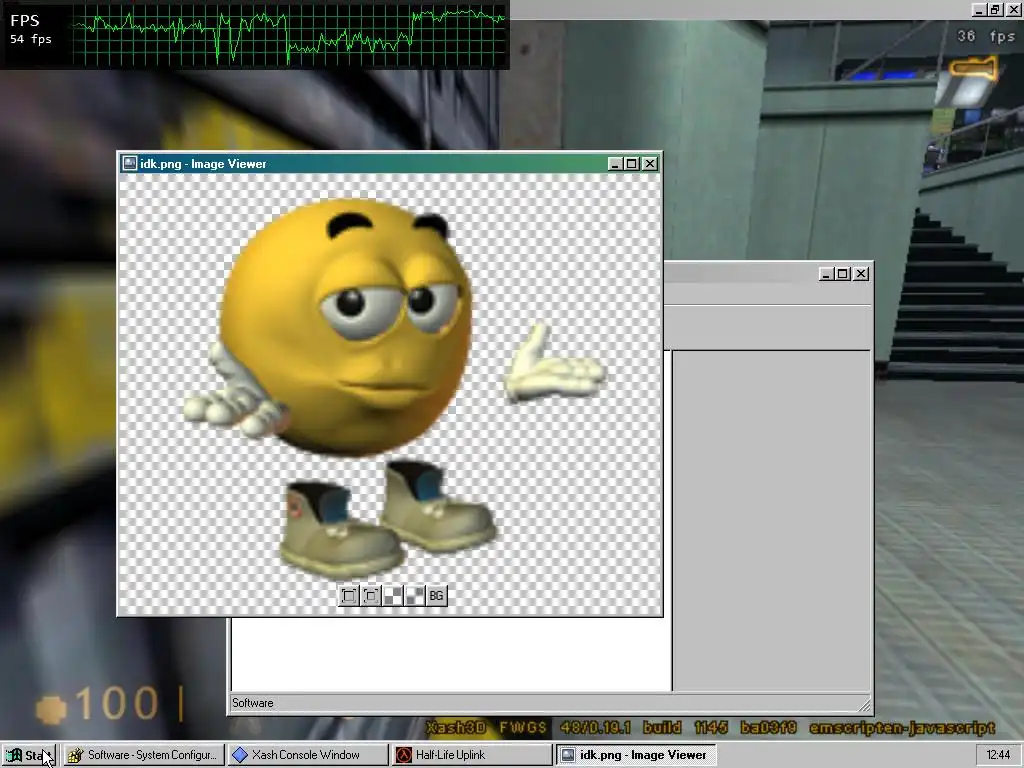
Task: Close the idk.png Image Viewer window
Action: coord(650,164)
